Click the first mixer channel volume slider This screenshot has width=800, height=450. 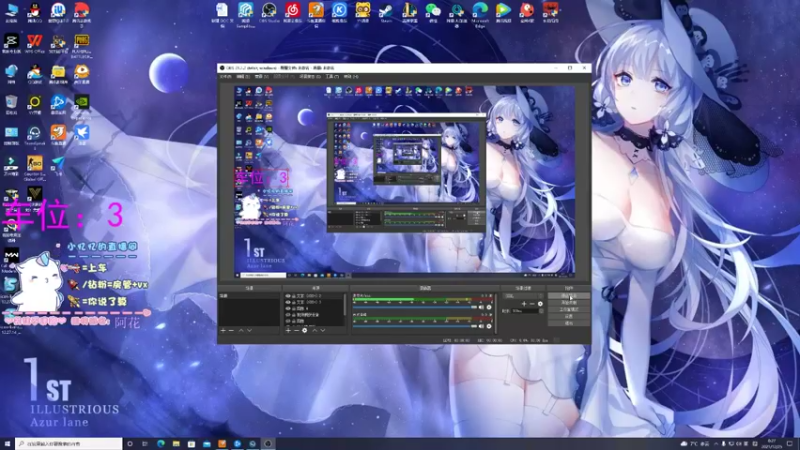415,307
